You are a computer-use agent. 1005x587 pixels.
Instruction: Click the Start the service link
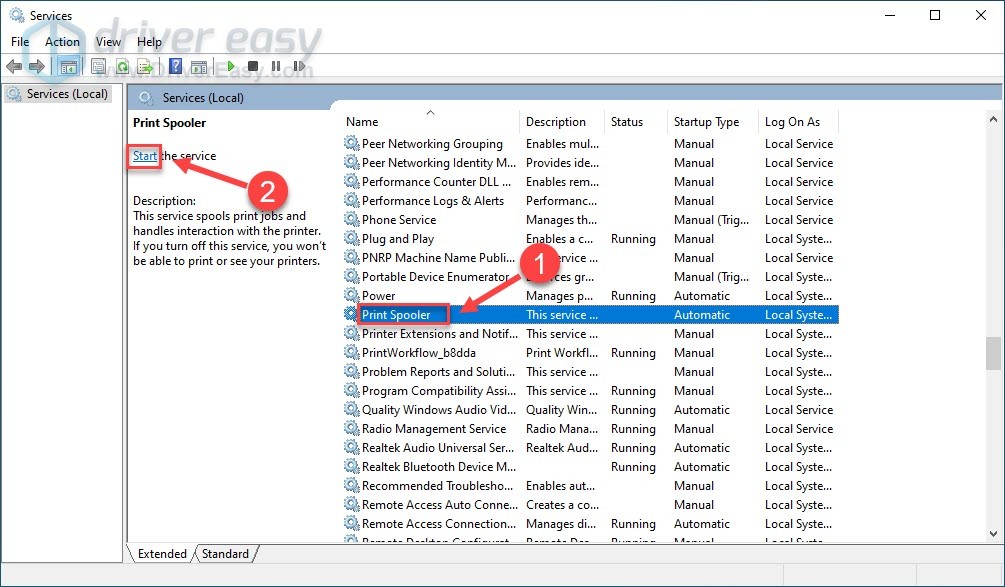click(x=145, y=156)
